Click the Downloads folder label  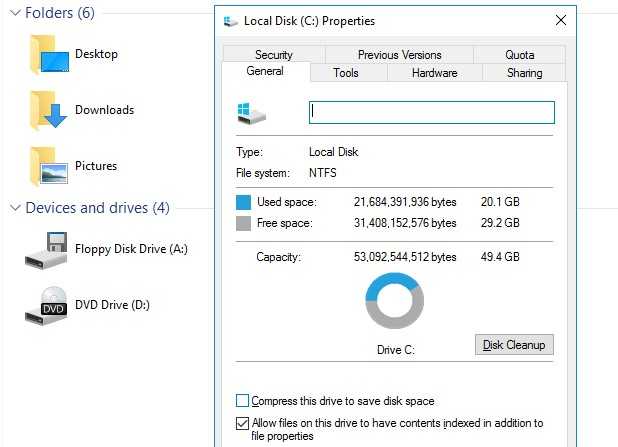tap(105, 110)
